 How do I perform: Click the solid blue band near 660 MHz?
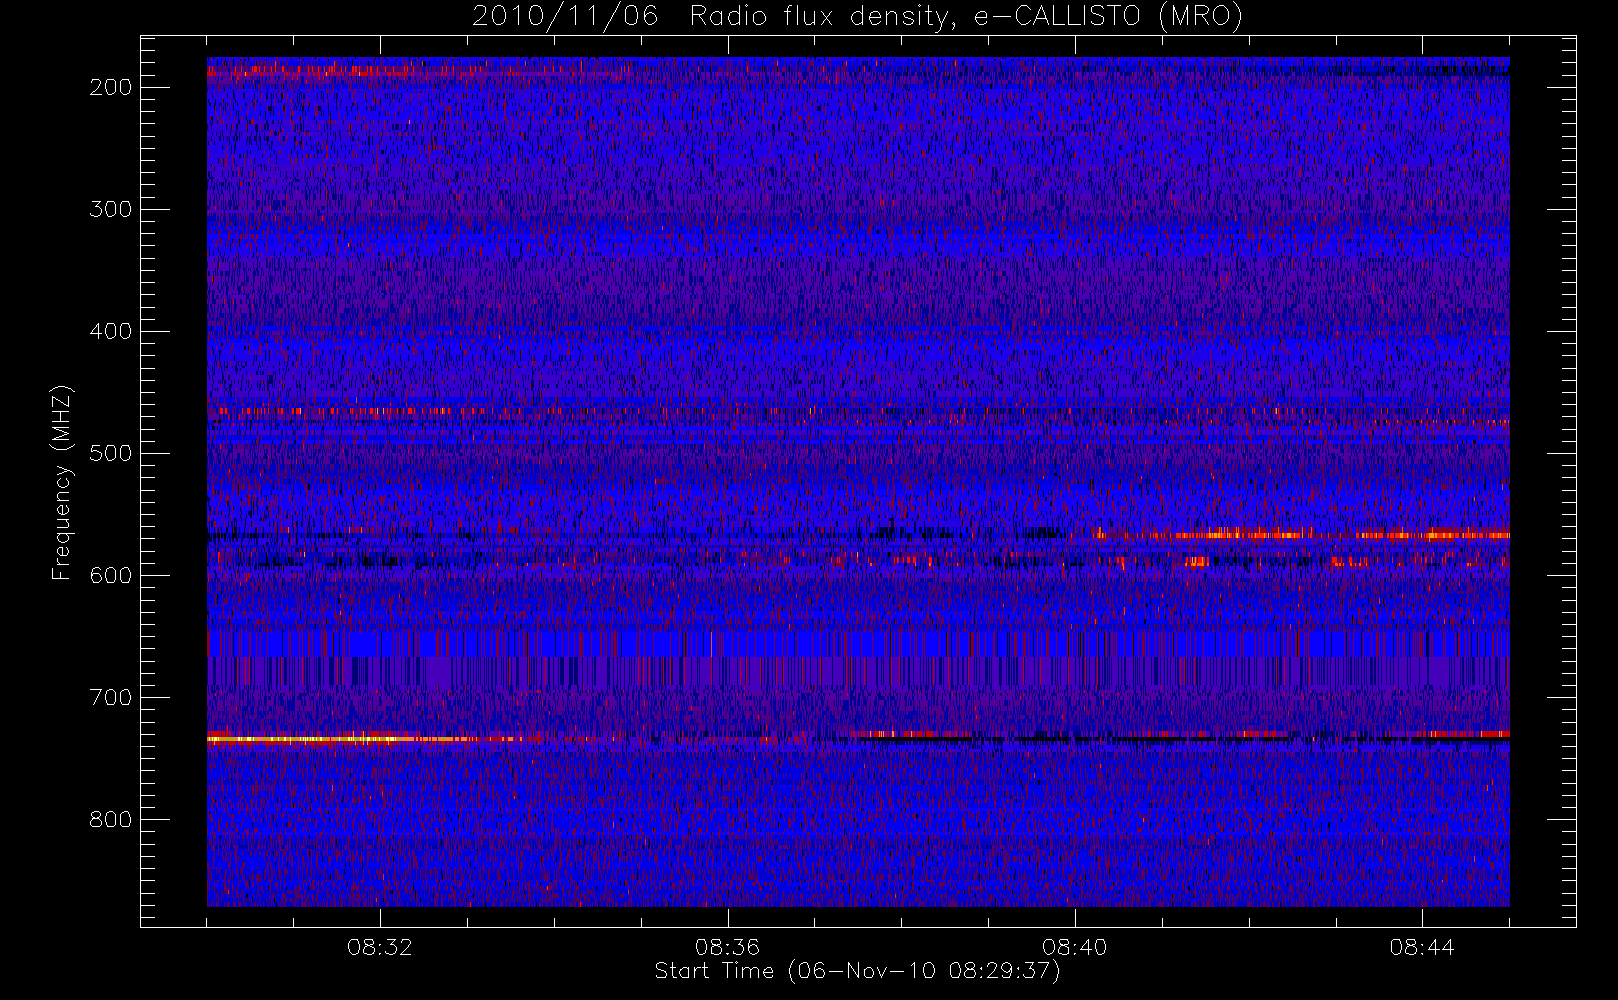pyautogui.click(x=858, y=644)
